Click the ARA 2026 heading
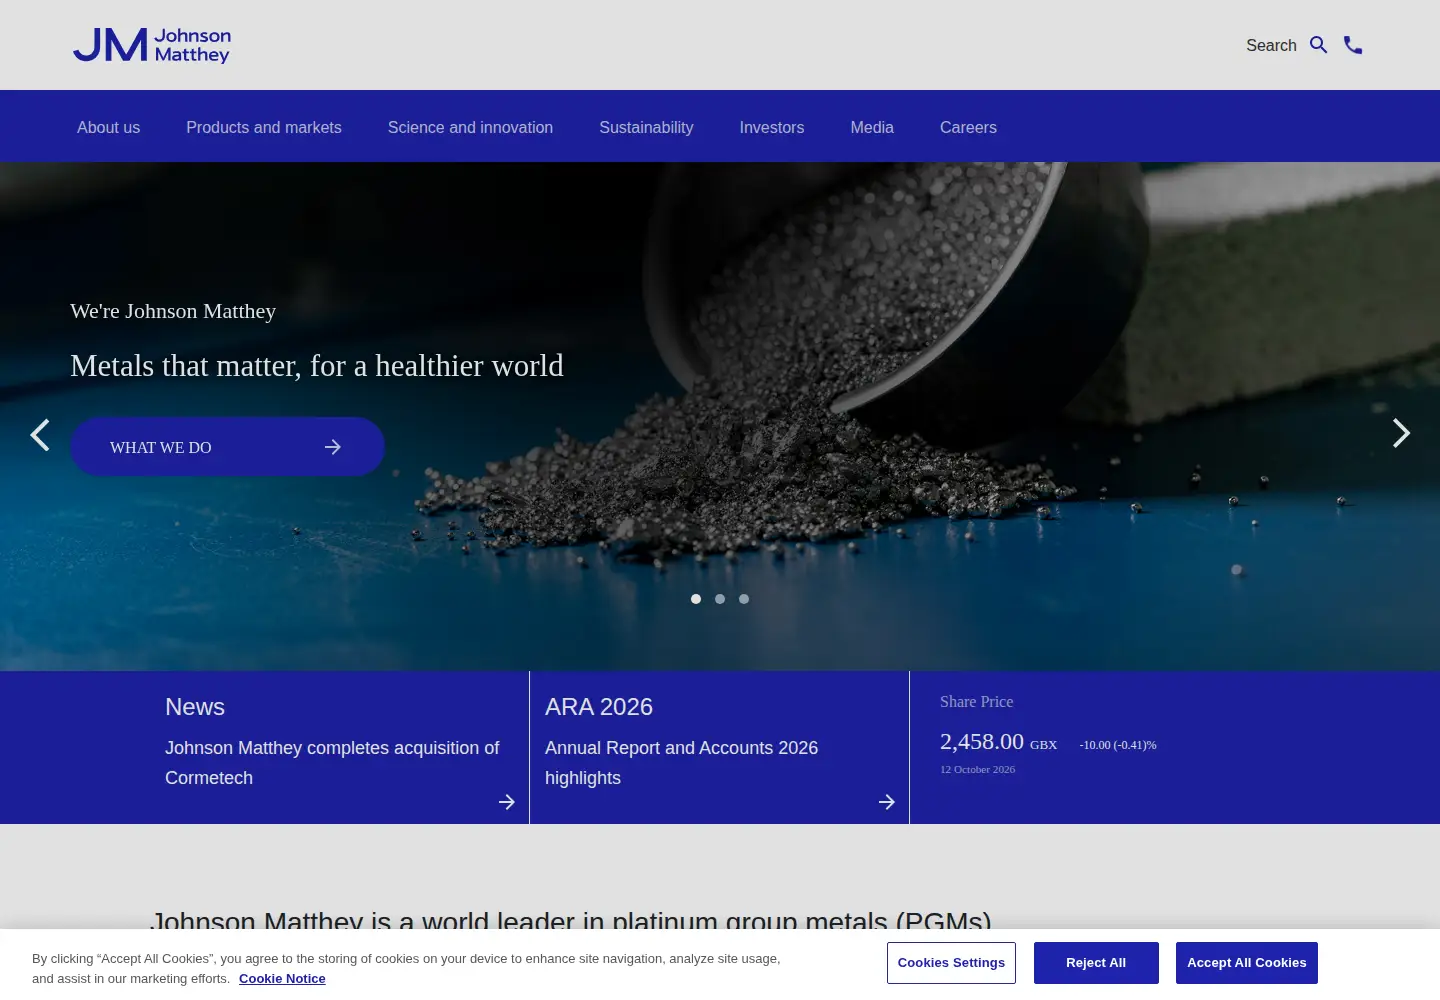Viewport: 1440px width, 1000px height. [x=599, y=707]
